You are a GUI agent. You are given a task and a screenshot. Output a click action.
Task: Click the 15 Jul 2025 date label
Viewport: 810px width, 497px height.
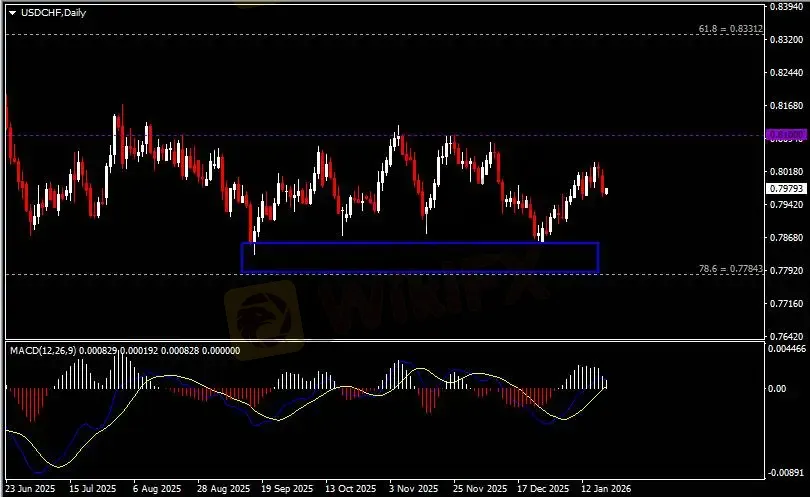click(x=92, y=488)
